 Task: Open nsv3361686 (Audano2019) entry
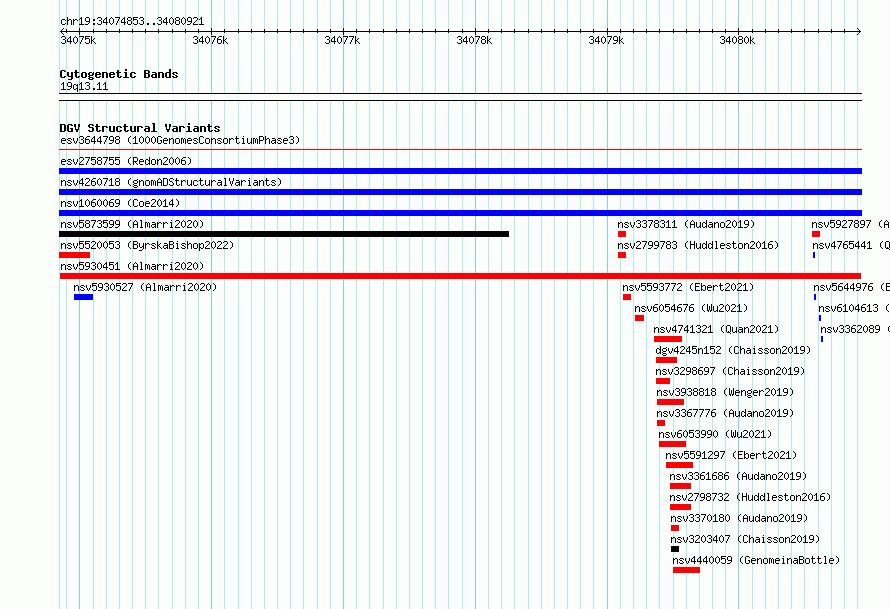pos(738,476)
